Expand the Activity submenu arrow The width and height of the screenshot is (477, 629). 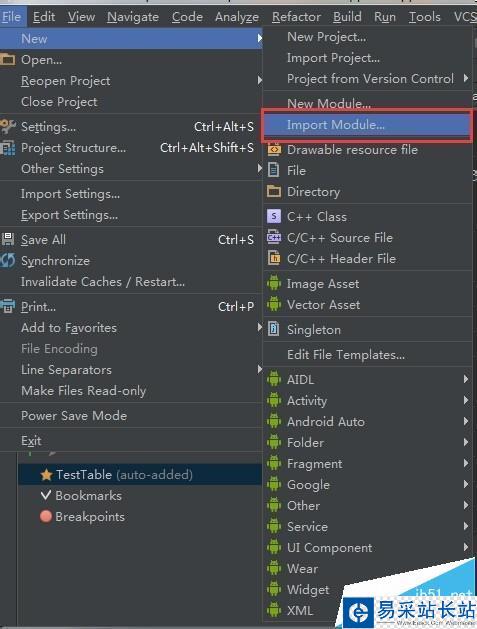pos(465,400)
